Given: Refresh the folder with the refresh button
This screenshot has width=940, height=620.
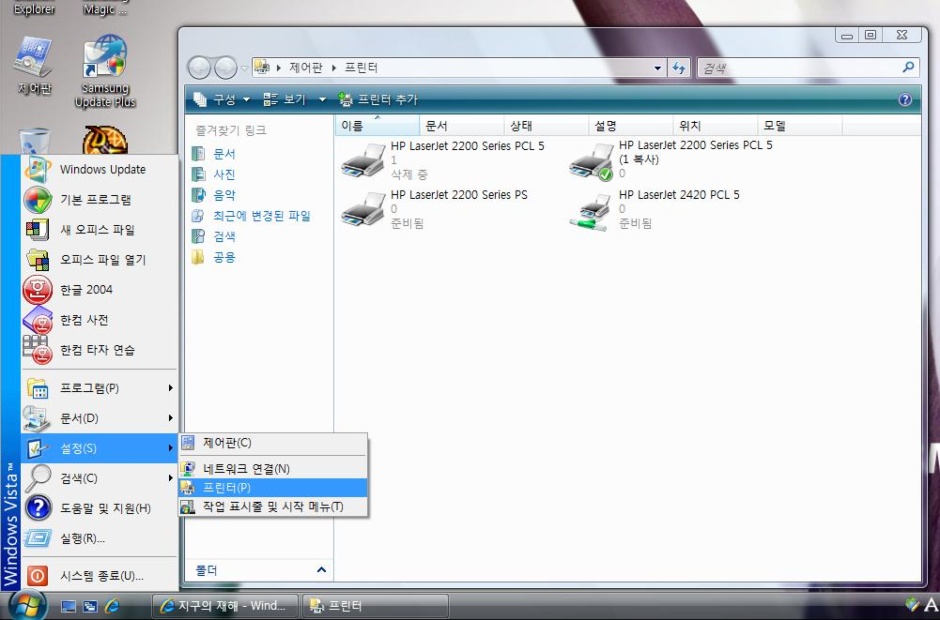Looking at the screenshot, I should coord(679,68).
